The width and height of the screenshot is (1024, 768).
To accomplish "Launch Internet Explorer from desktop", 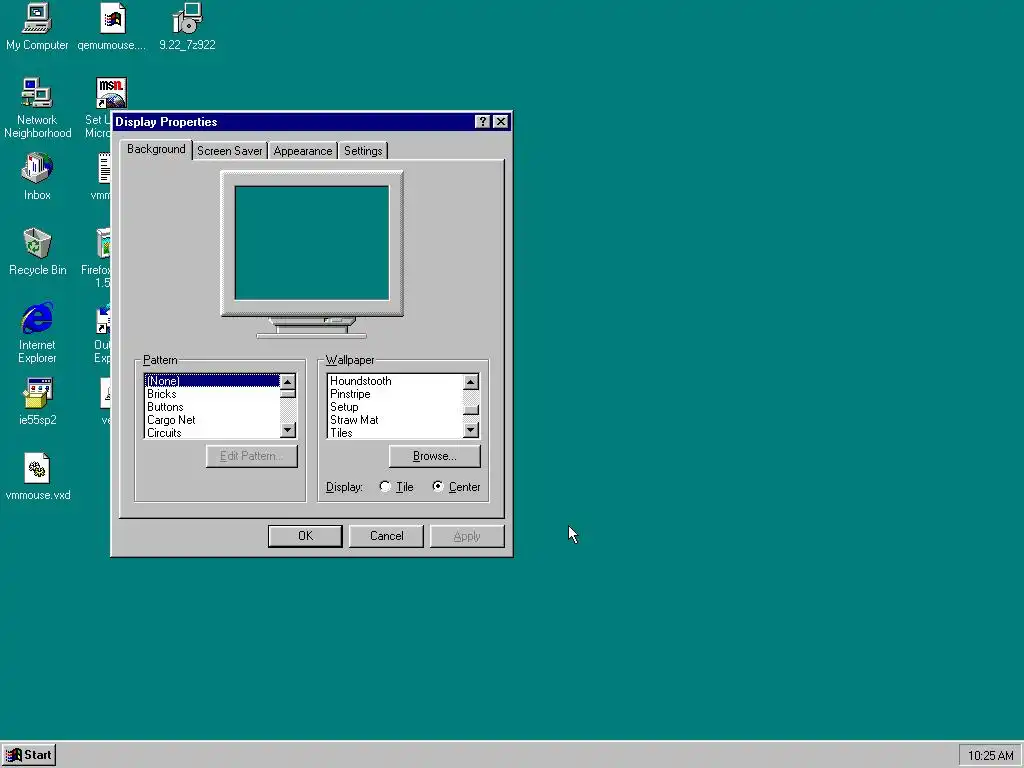I will click(37, 332).
